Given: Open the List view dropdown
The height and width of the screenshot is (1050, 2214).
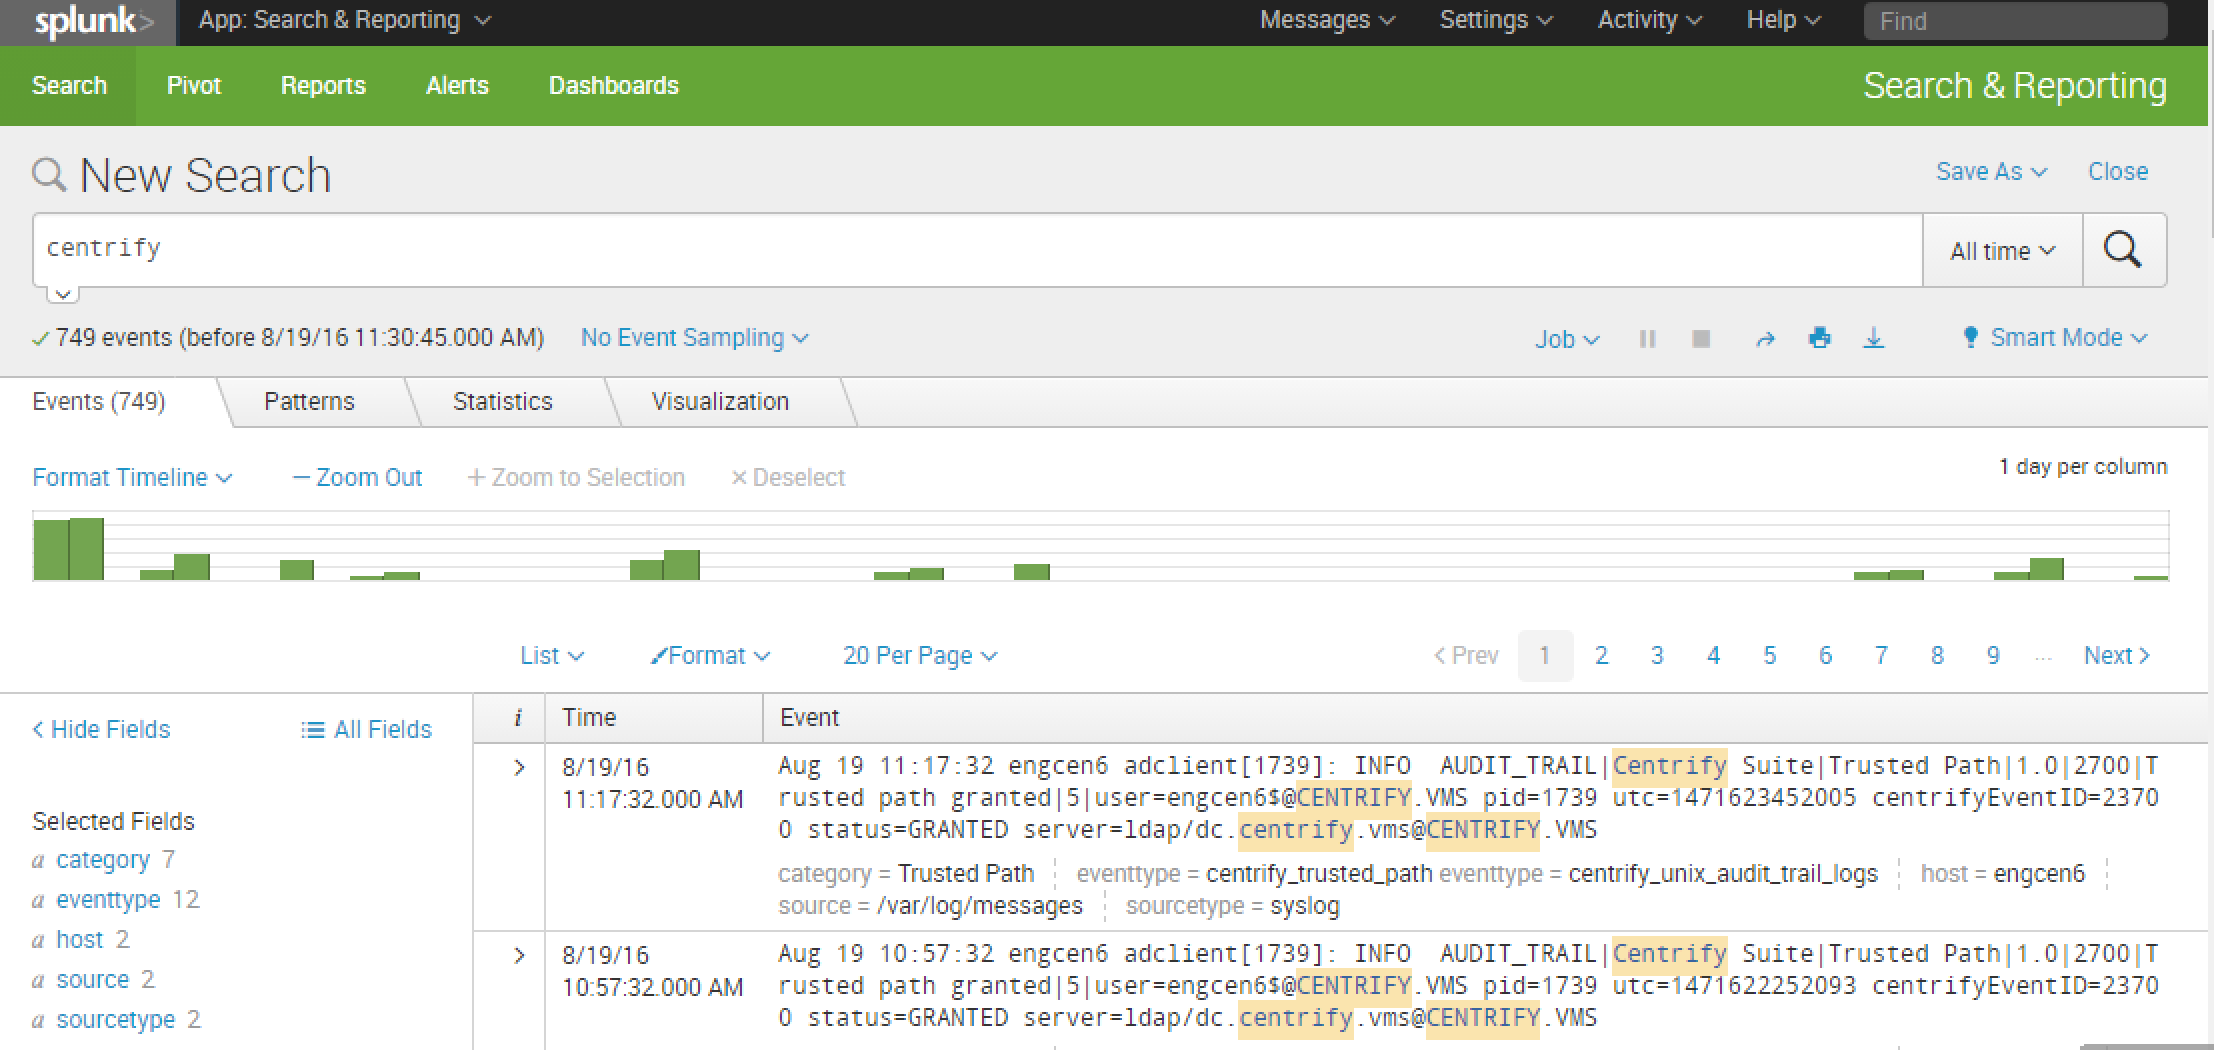Looking at the screenshot, I should pyautogui.click(x=552, y=656).
